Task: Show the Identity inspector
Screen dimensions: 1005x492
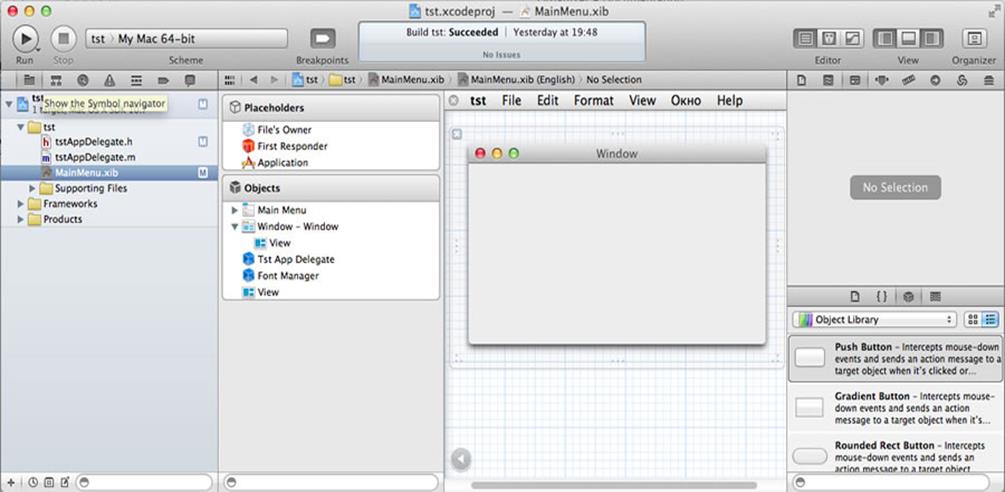Action: coord(854,80)
